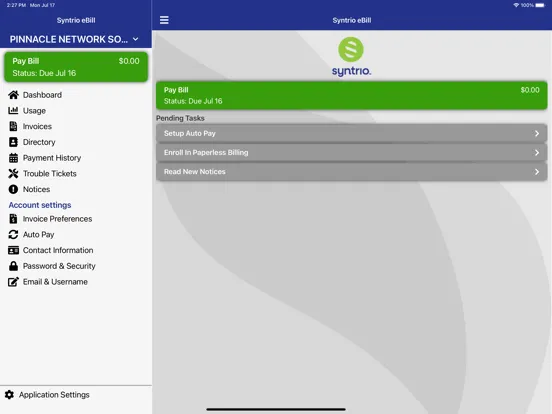
Task: Click the Password & Security lock icon
Action: coord(13,266)
